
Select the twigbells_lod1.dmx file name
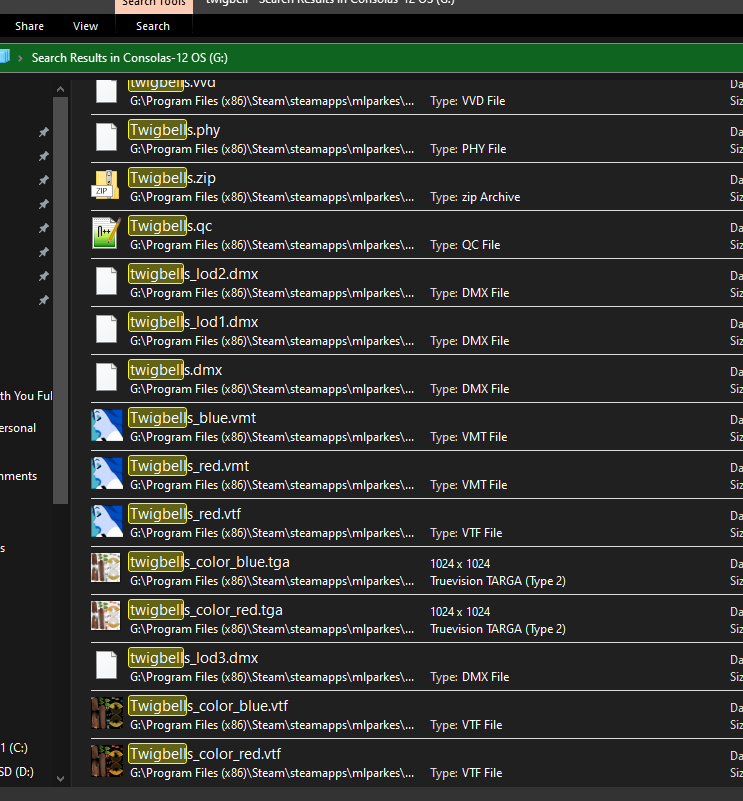point(193,322)
